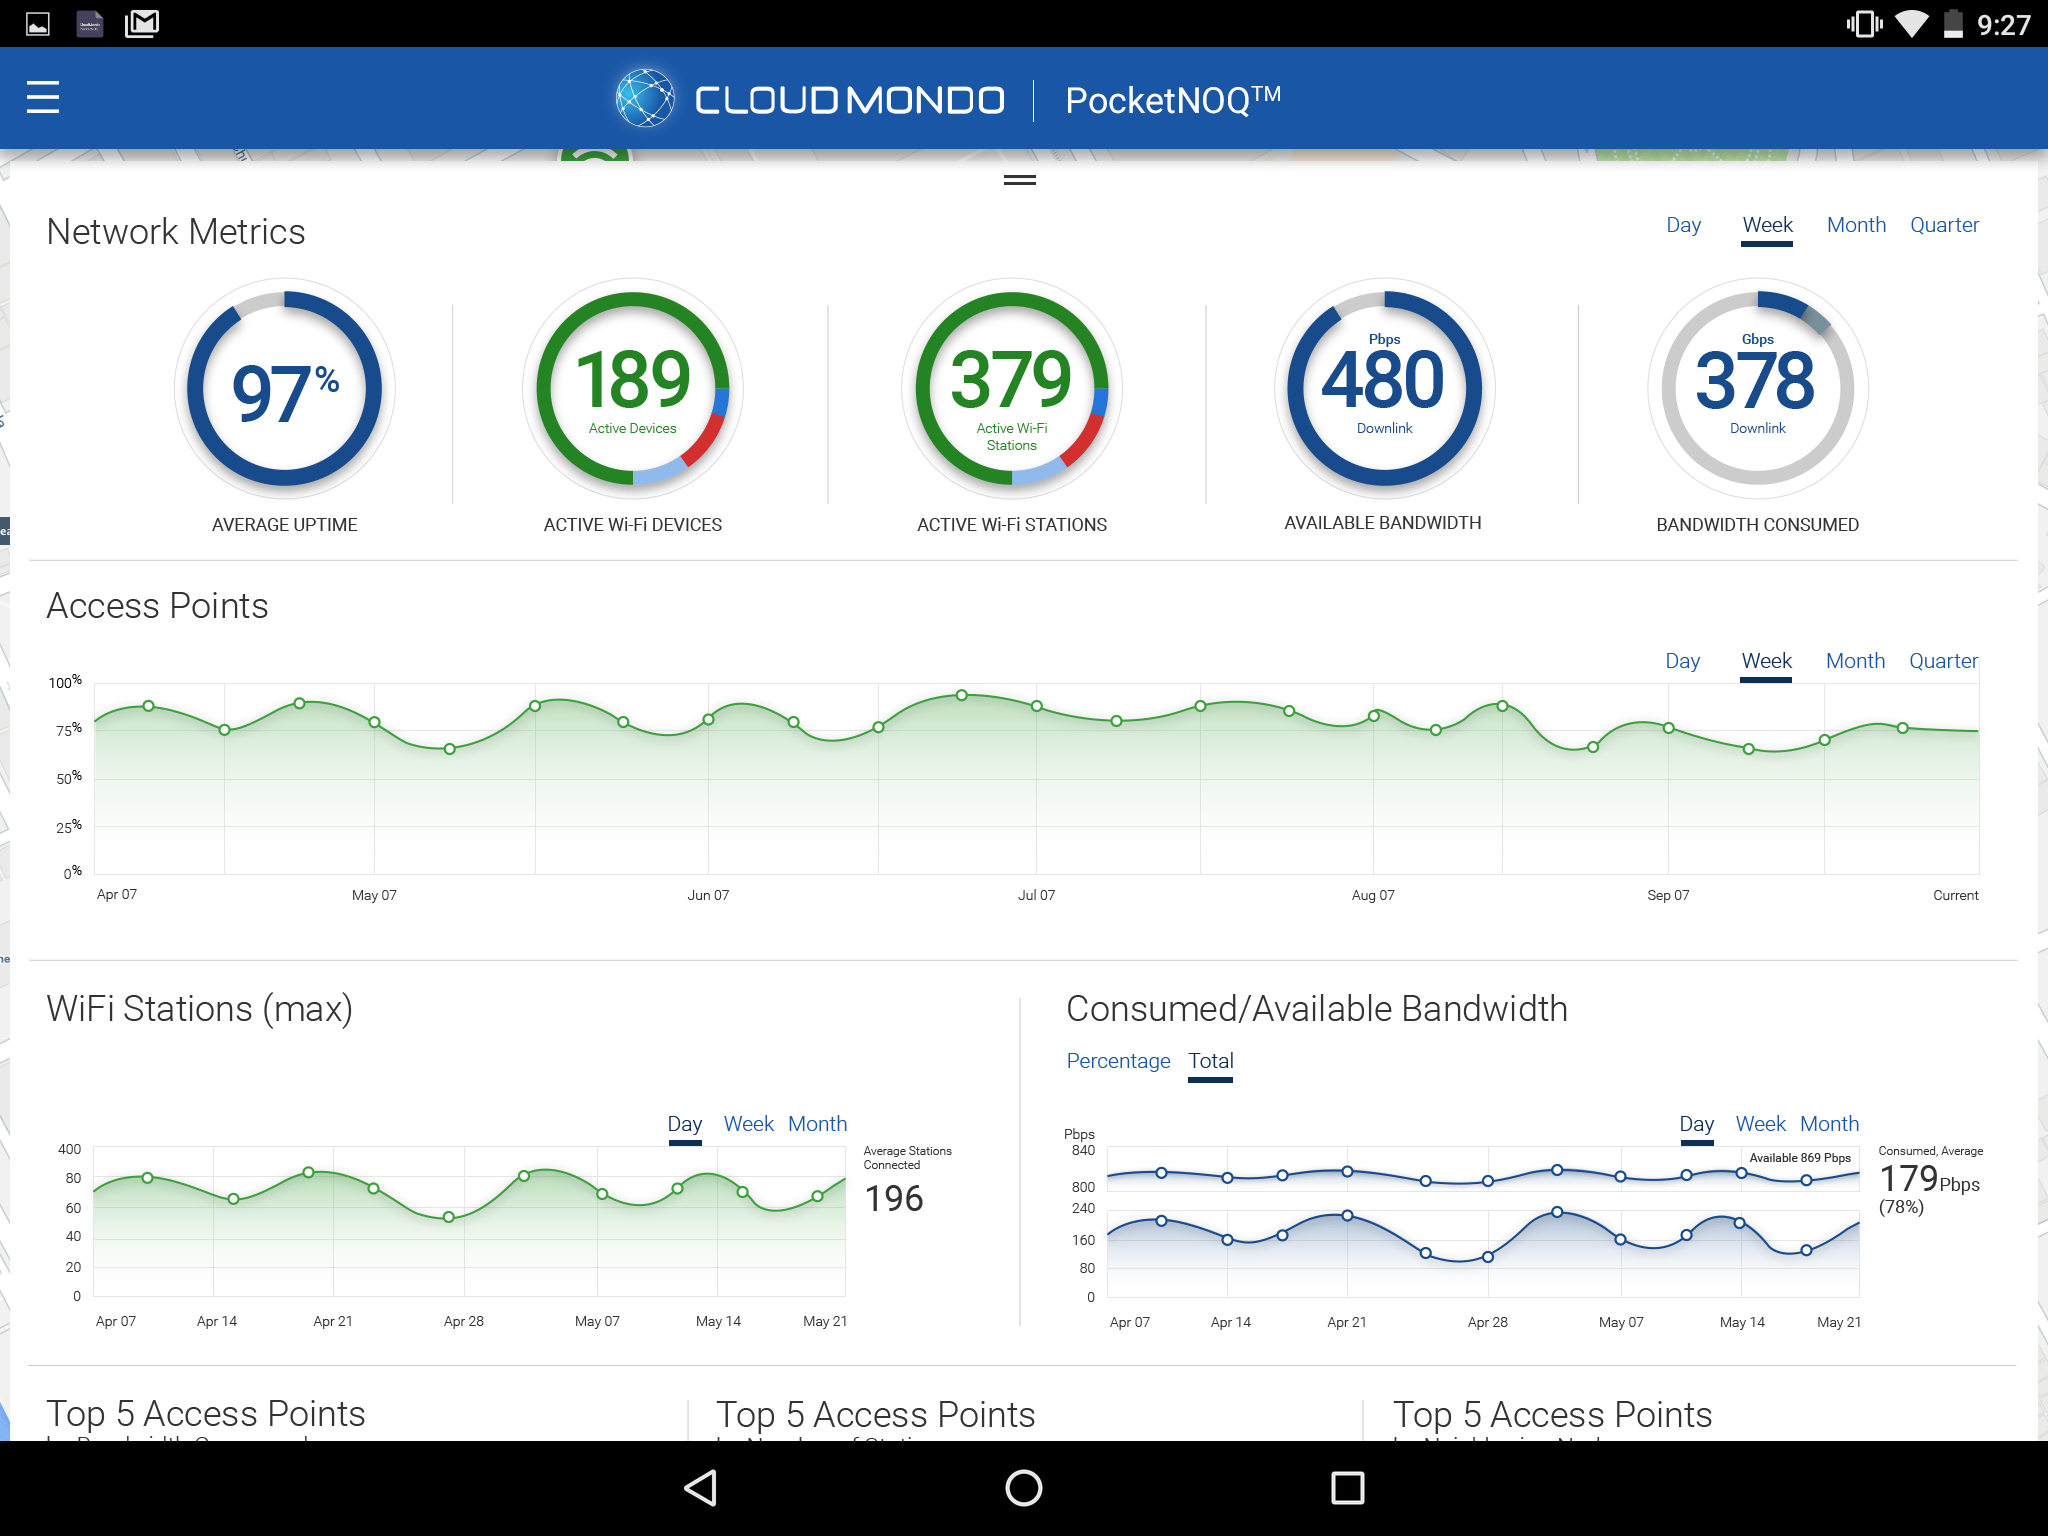Tap the vibrate mode status icon

coord(1865,24)
